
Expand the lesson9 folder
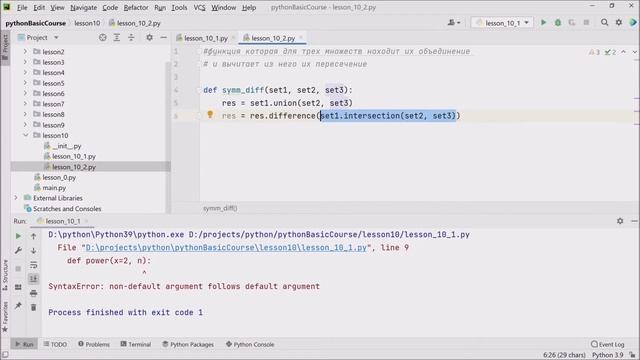pos(25,124)
